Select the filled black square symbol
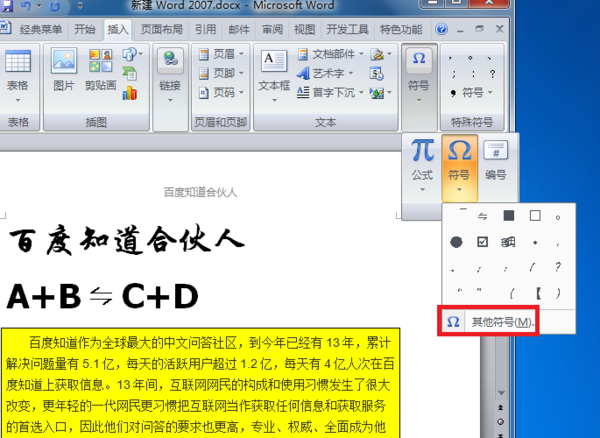The image size is (600, 438). (x=509, y=216)
